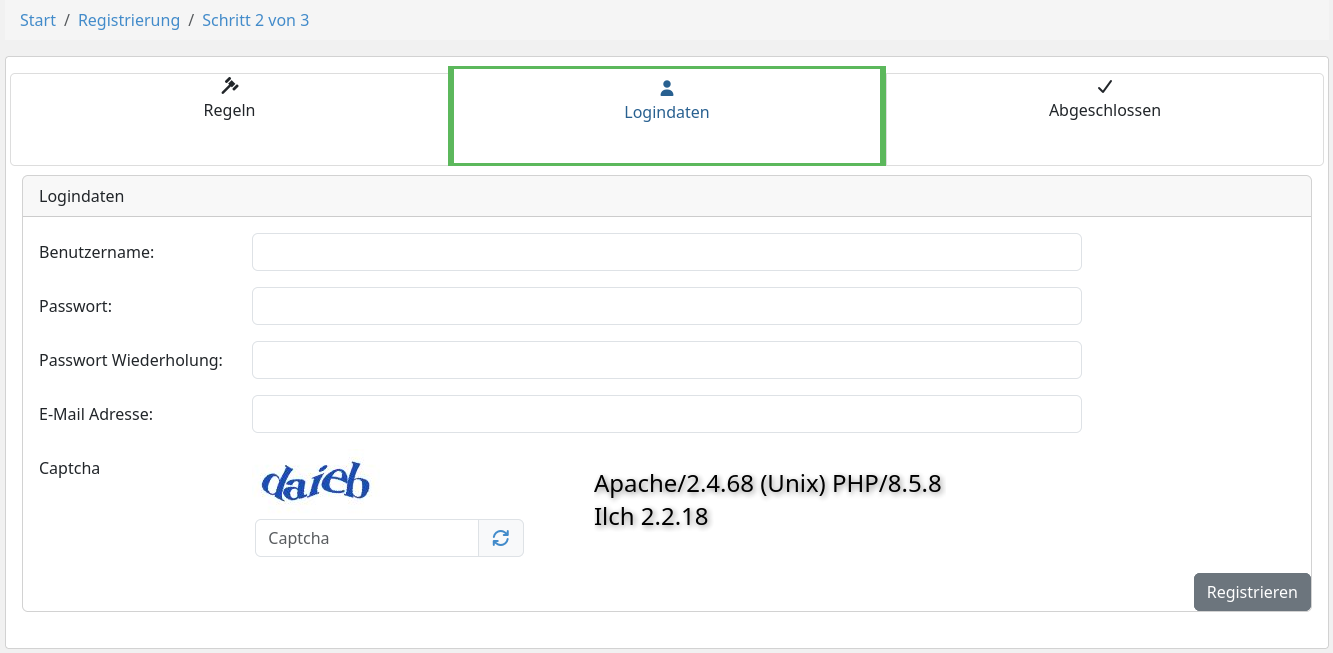Select the Logindaten step label

667,113
